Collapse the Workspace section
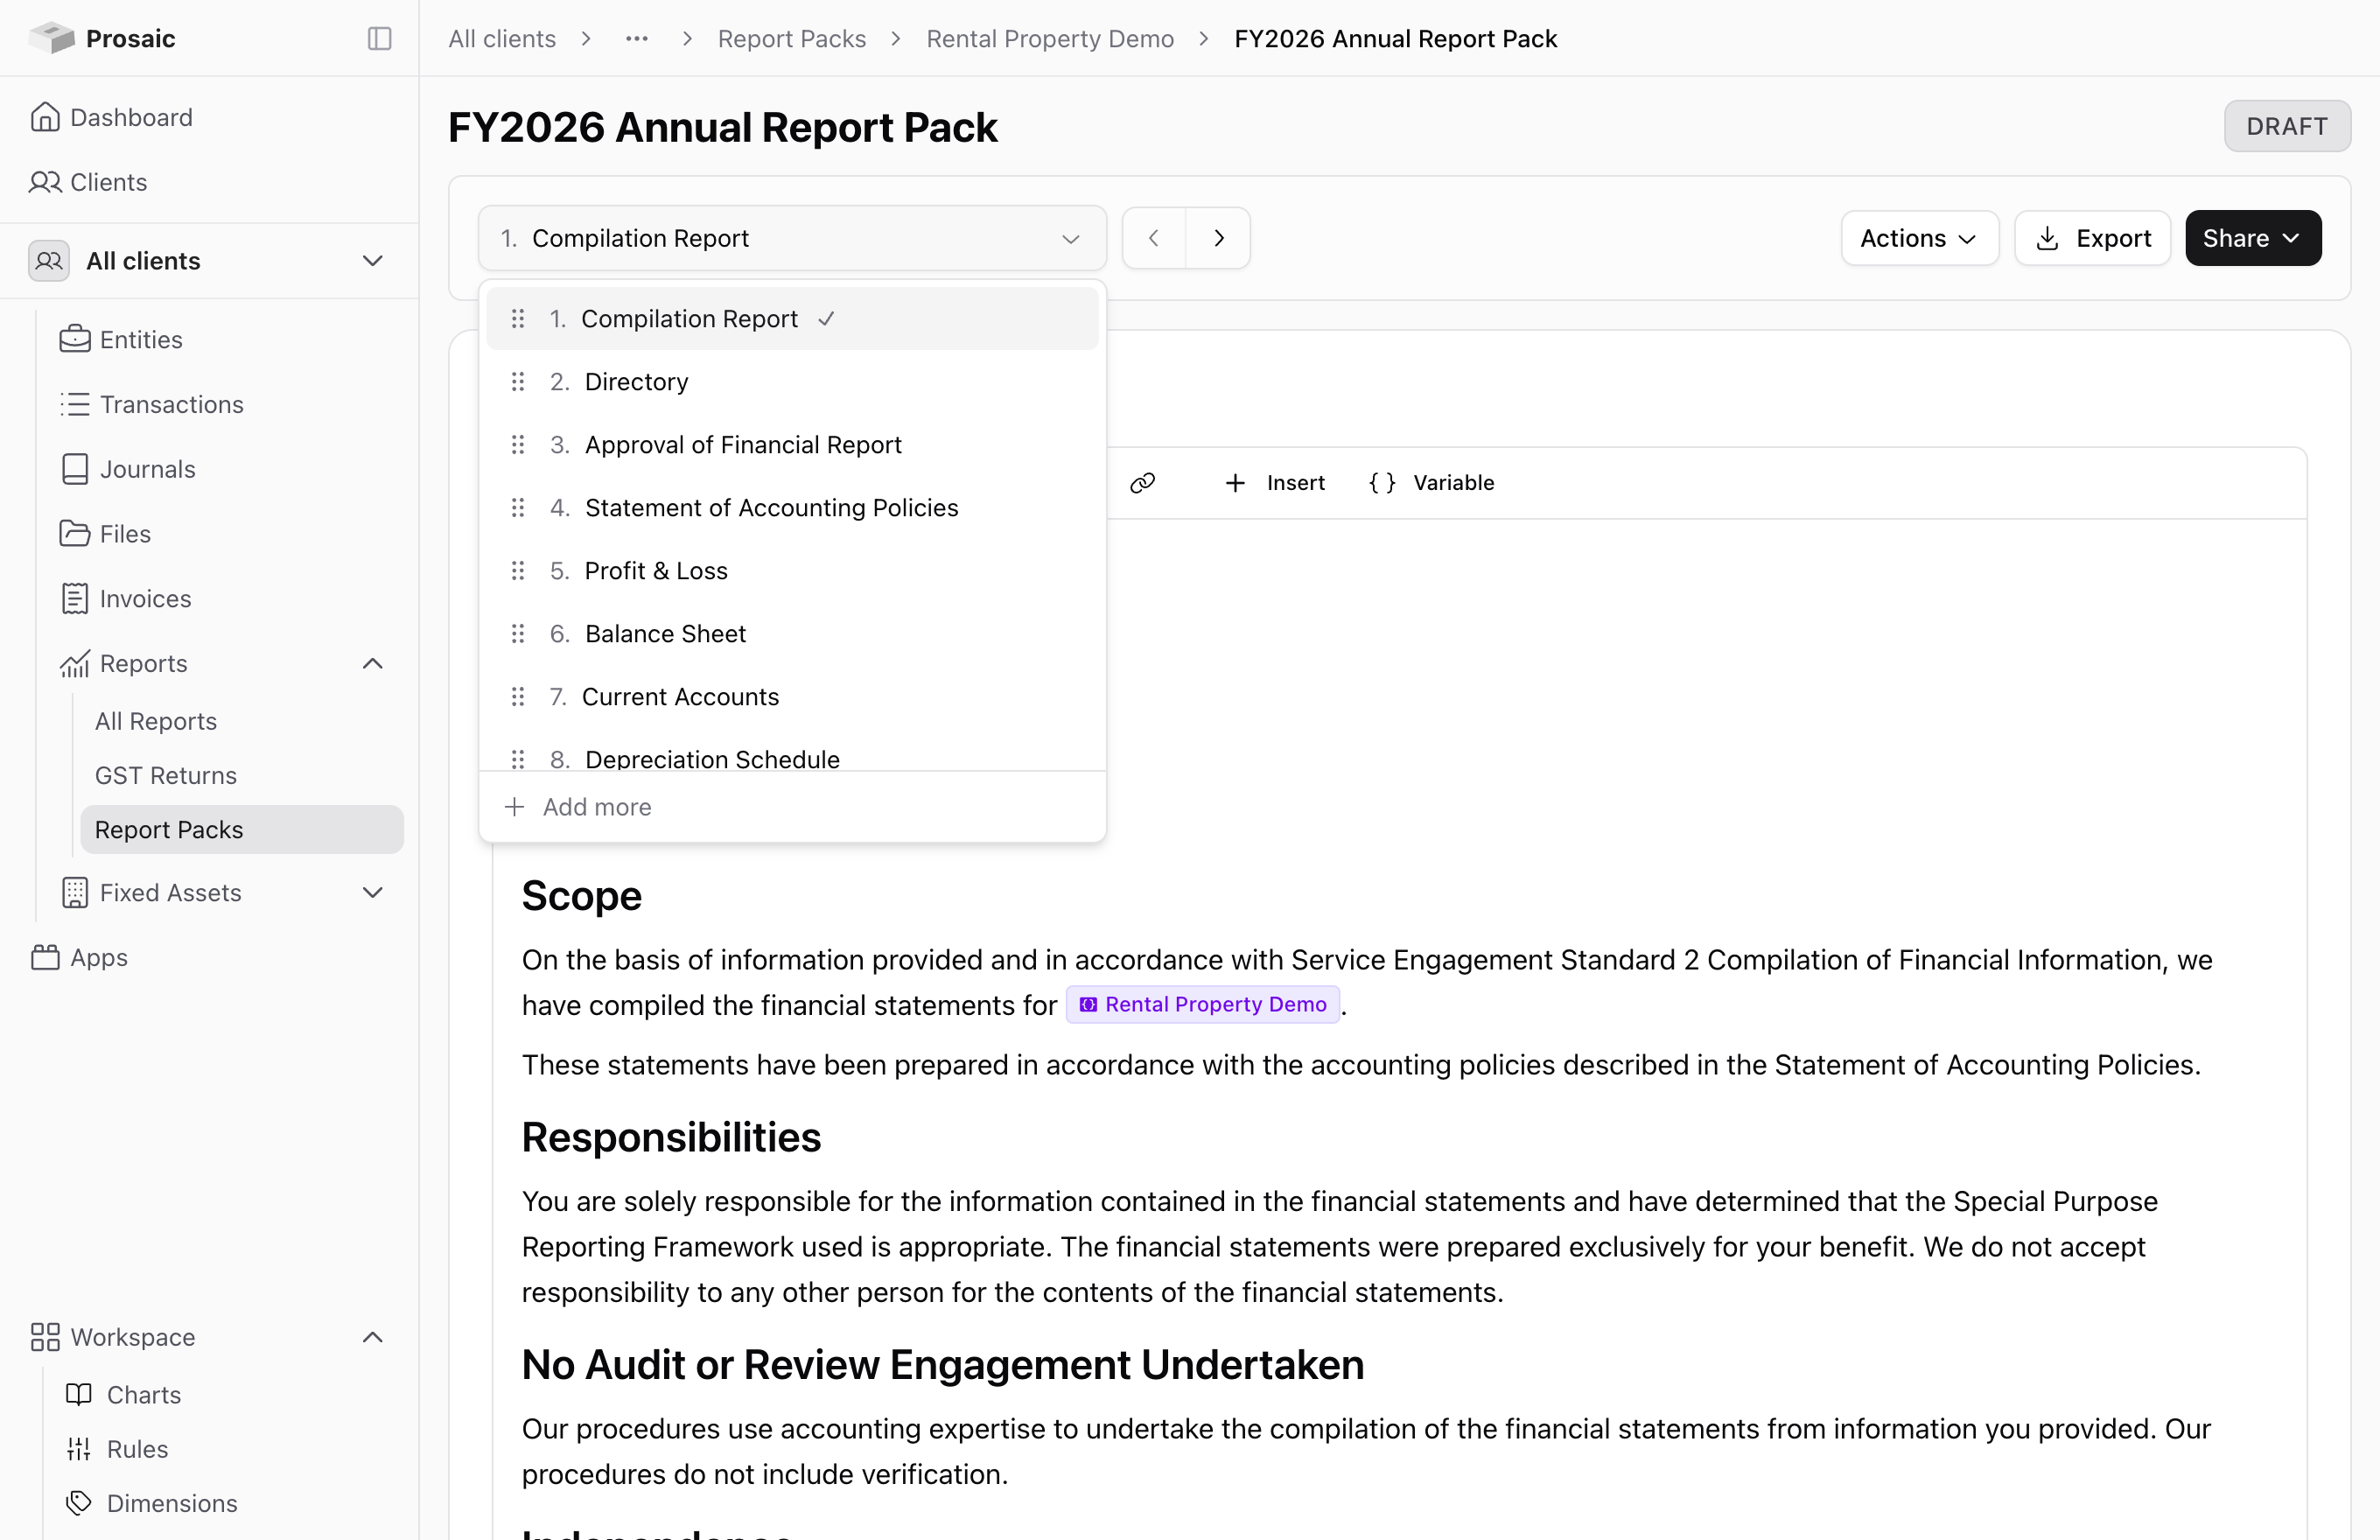 (372, 1337)
